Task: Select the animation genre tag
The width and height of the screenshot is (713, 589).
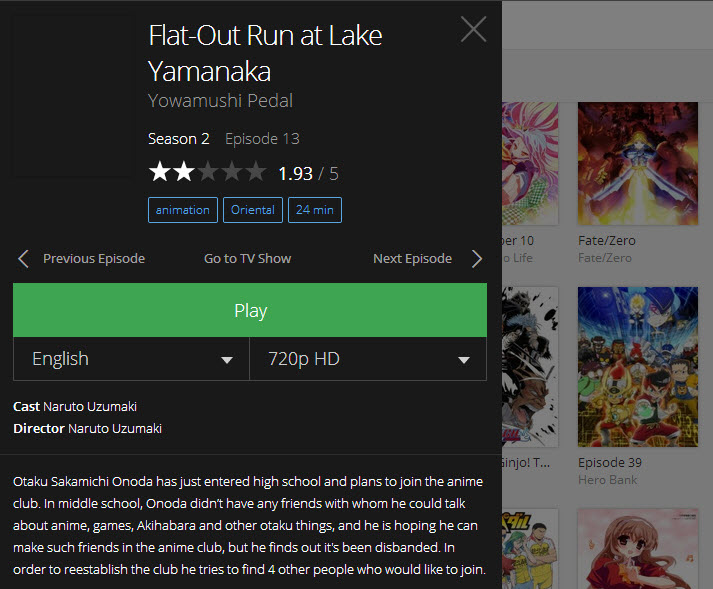Action: [183, 210]
